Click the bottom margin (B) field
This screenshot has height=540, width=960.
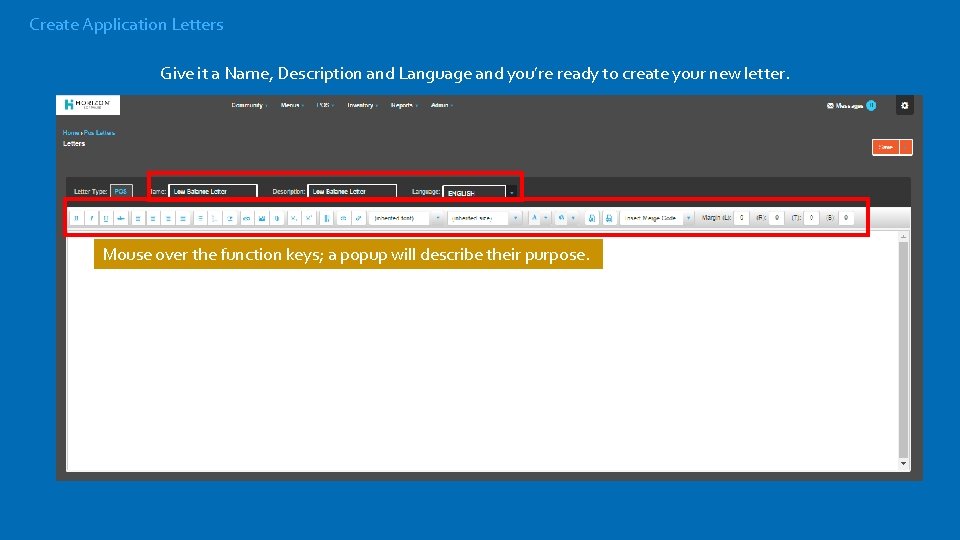(x=846, y=218)
